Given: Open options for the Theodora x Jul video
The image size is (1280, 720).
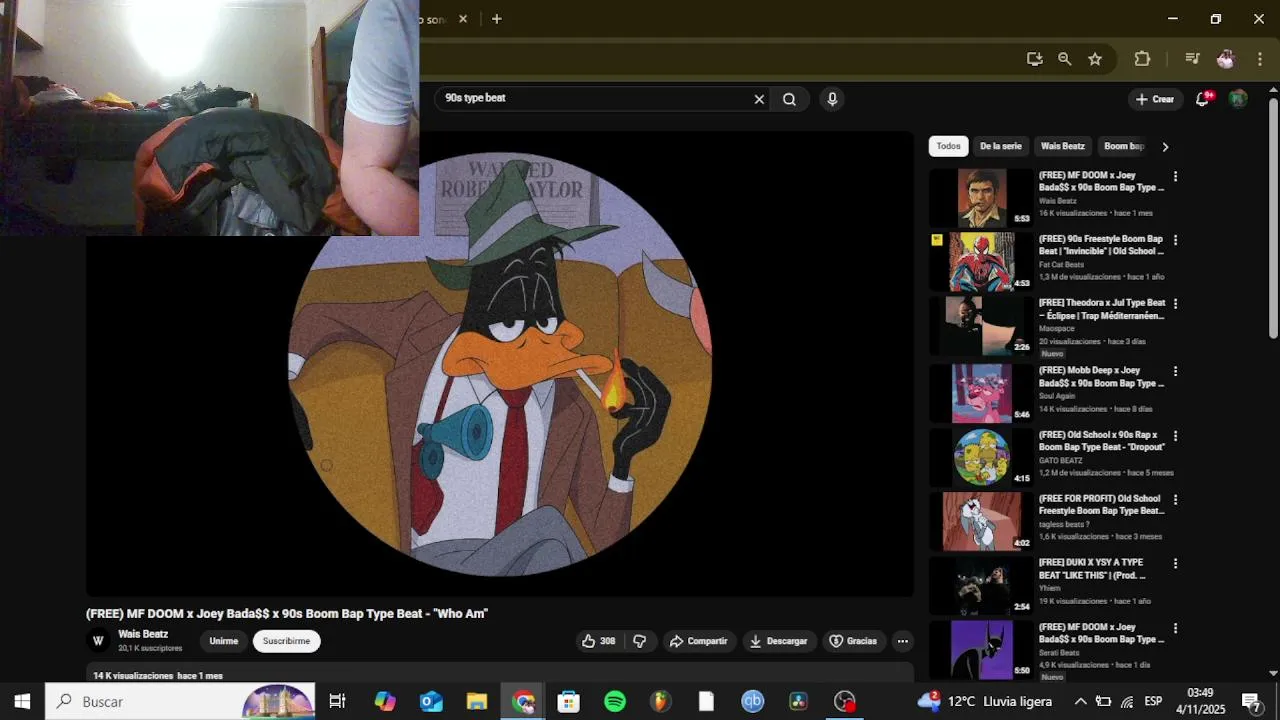Looking at the screenshot, I should point(1175,303).
